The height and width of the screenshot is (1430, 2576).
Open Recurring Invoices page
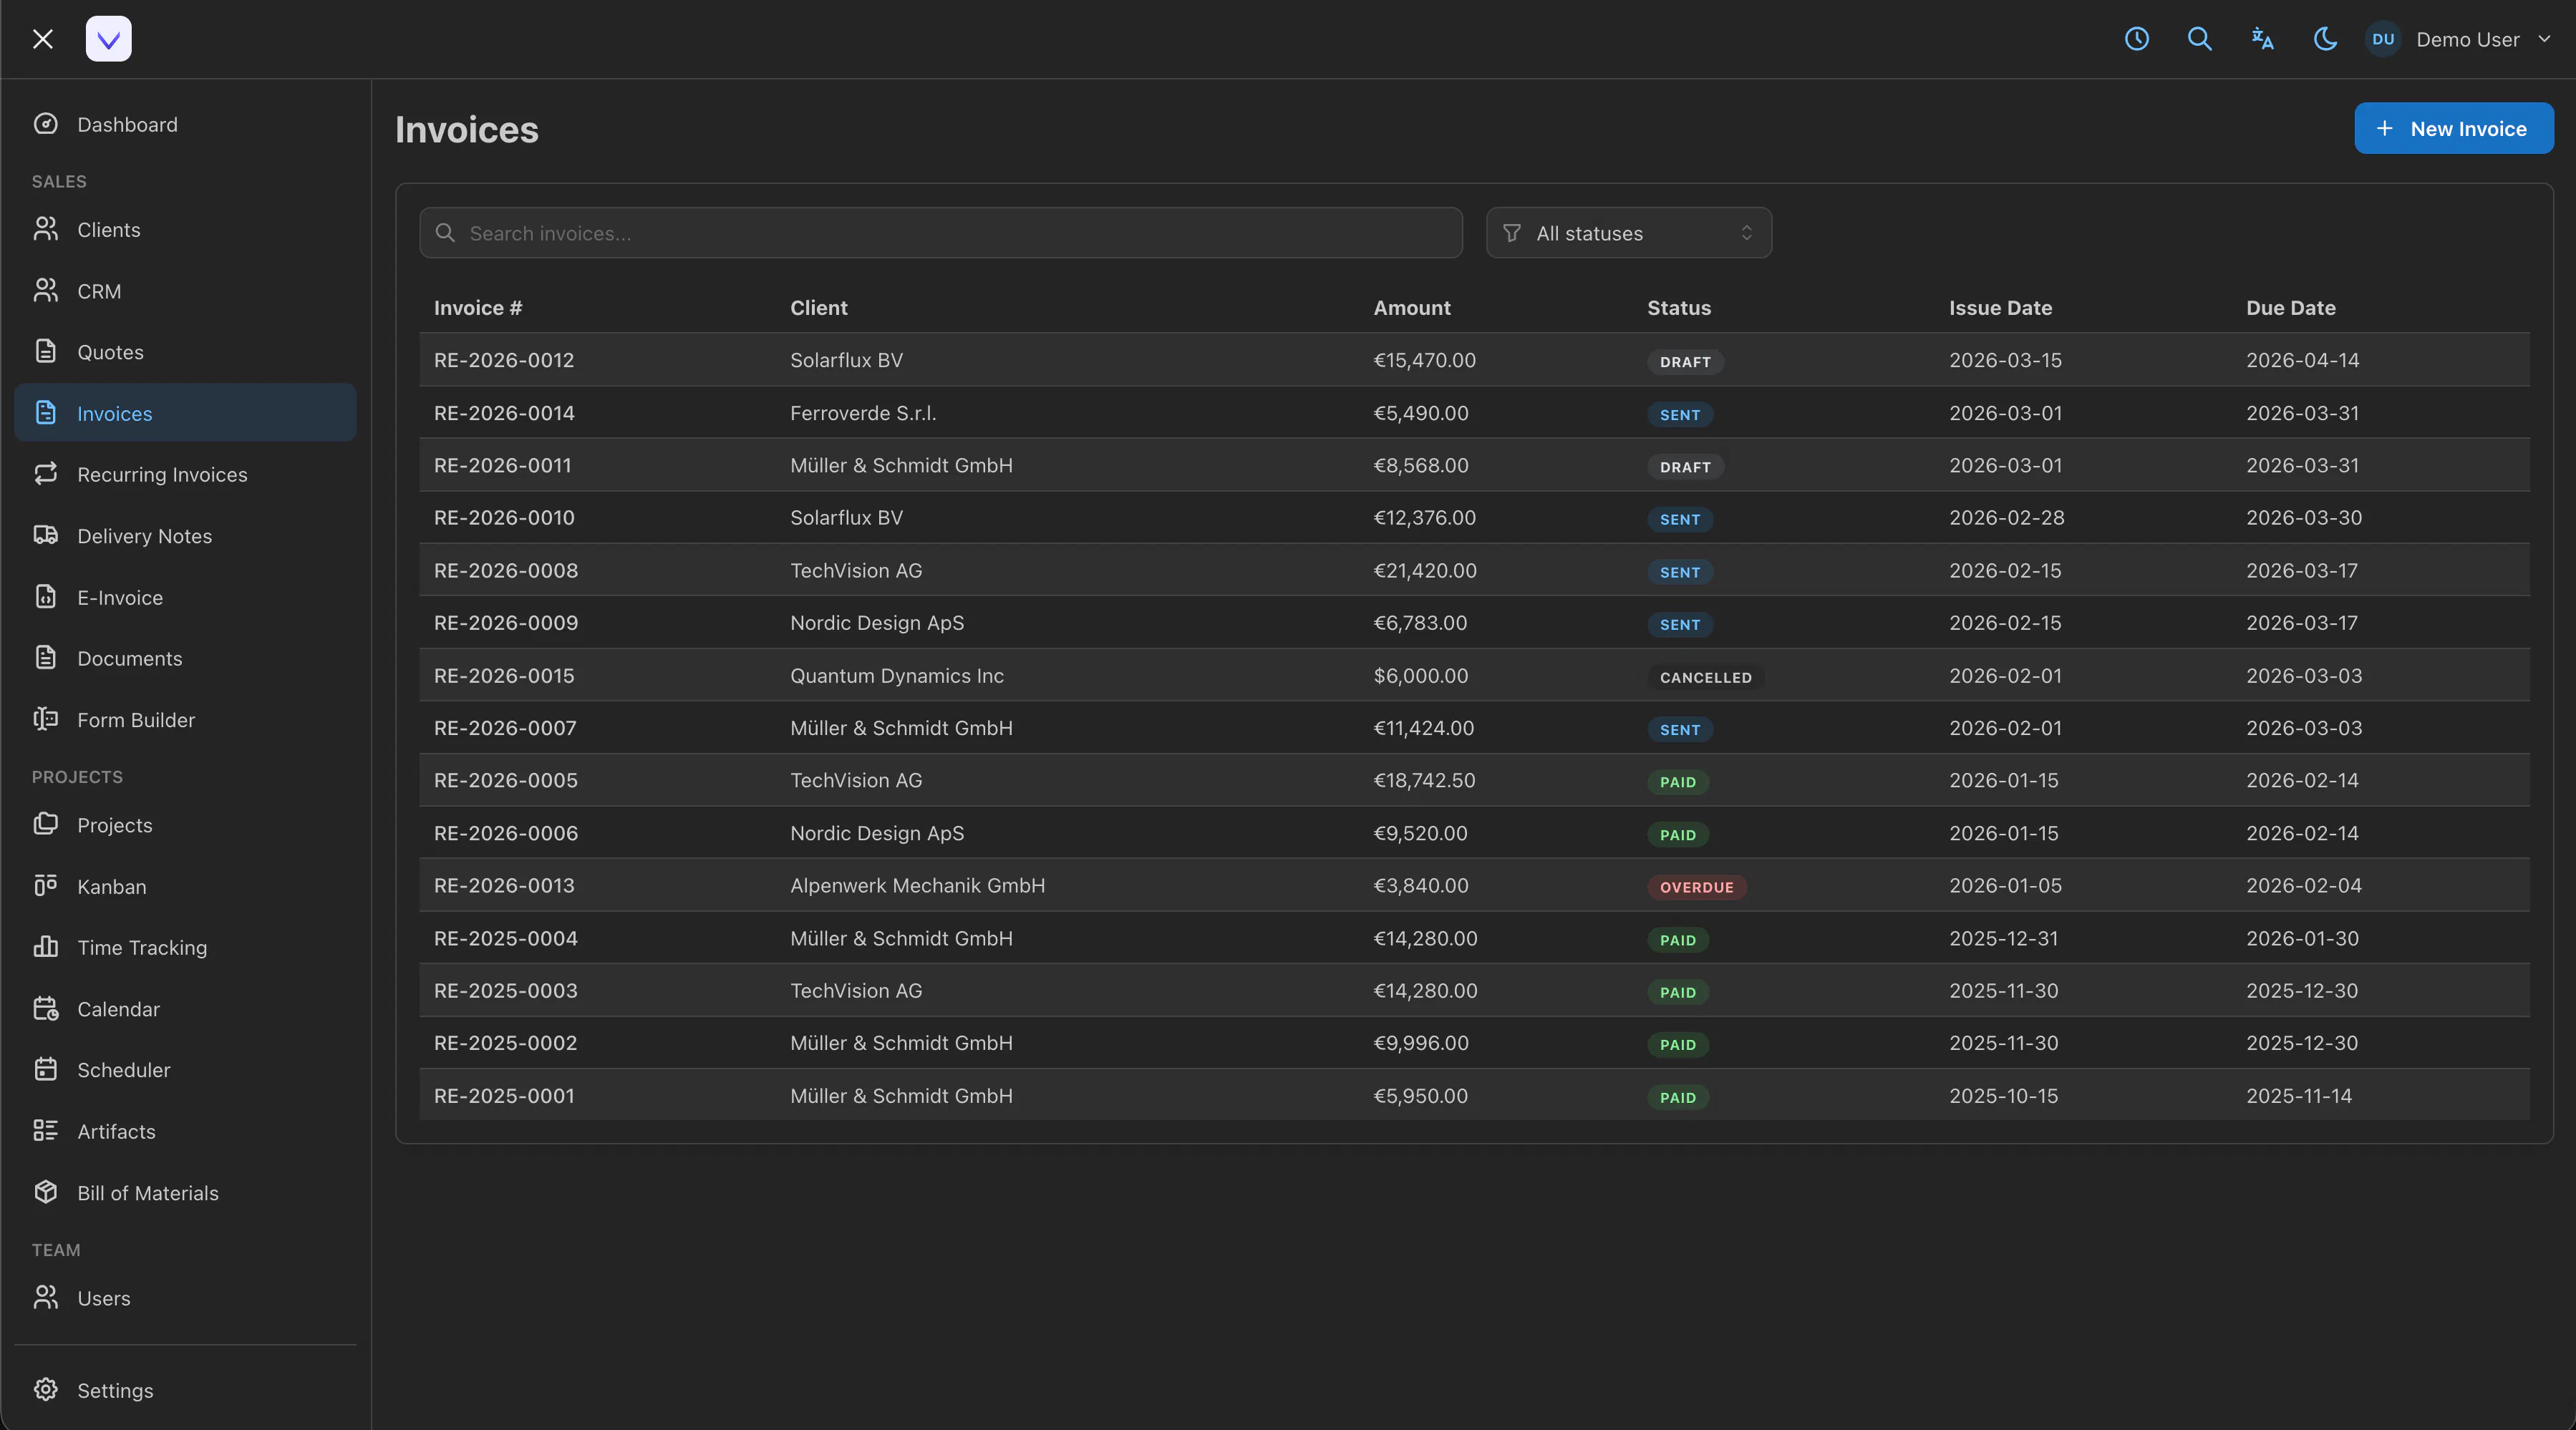tap(185, 474)
